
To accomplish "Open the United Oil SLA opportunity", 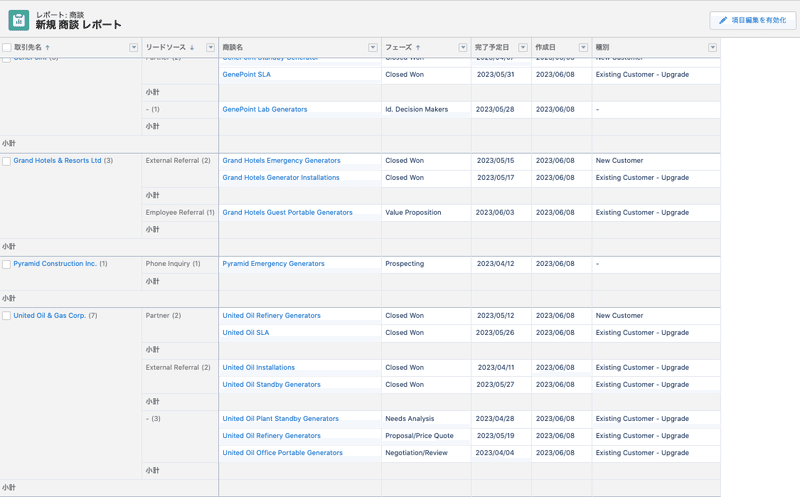I will coord(246,333).
